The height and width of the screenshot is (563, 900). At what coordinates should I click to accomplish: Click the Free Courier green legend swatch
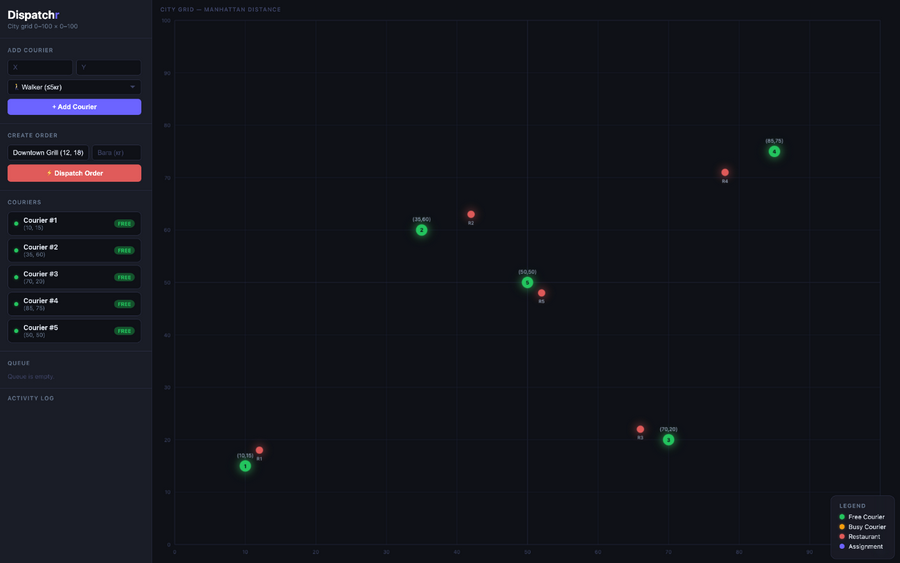pos(842,517)
